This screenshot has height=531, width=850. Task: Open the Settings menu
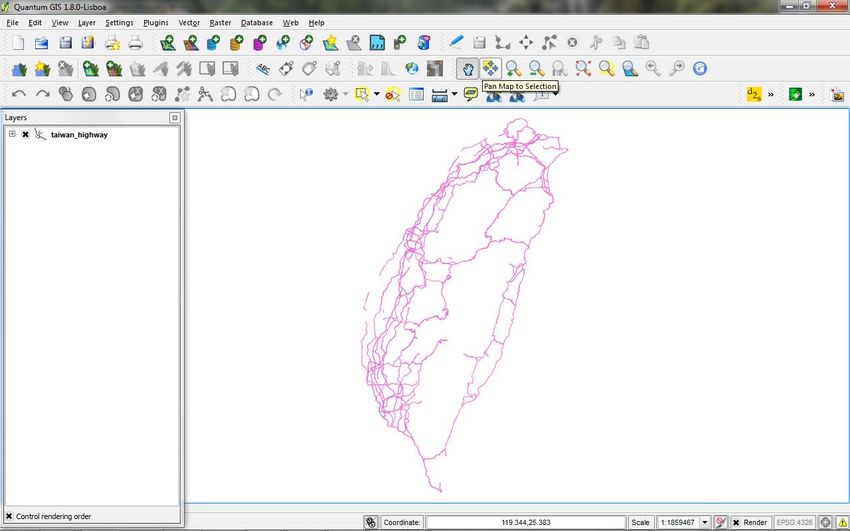coord(119,23)
